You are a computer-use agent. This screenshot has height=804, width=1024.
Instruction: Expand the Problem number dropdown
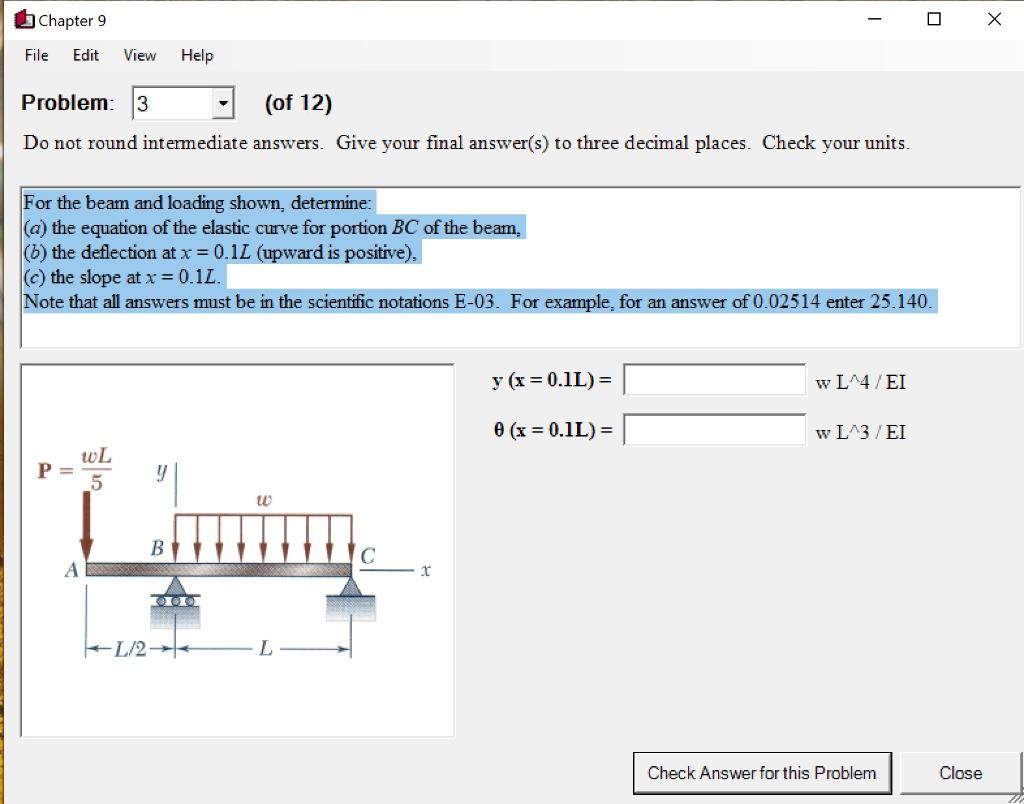[222, 103]
